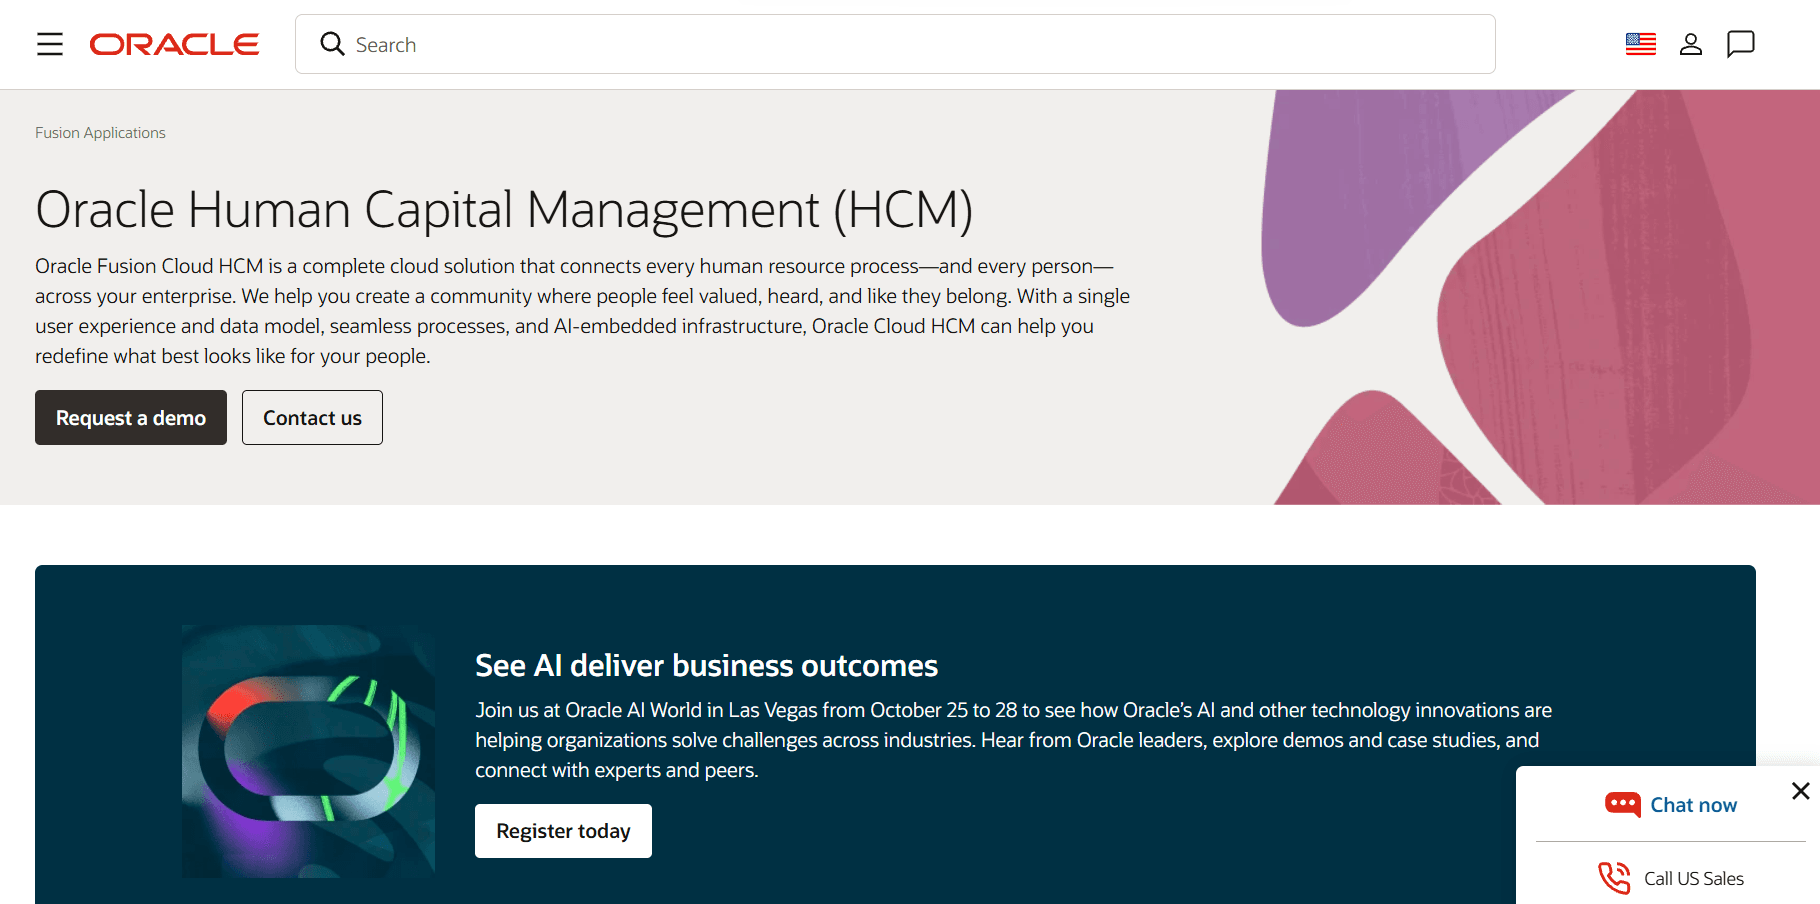Focus the Search input field
This screenshot has height=904, width=1820.
pyautogui.click(x=895, y=44)
